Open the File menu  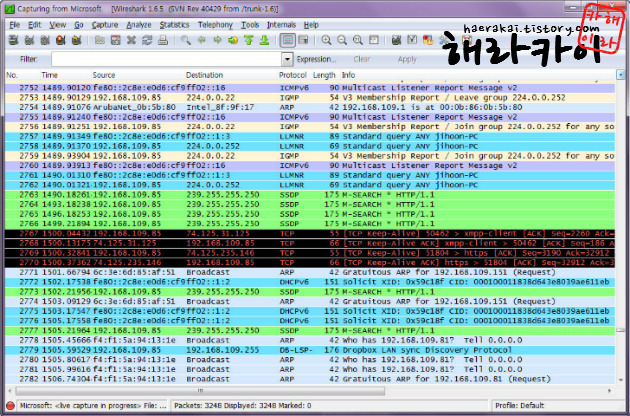pyautogui.click(x=14, y=25)
